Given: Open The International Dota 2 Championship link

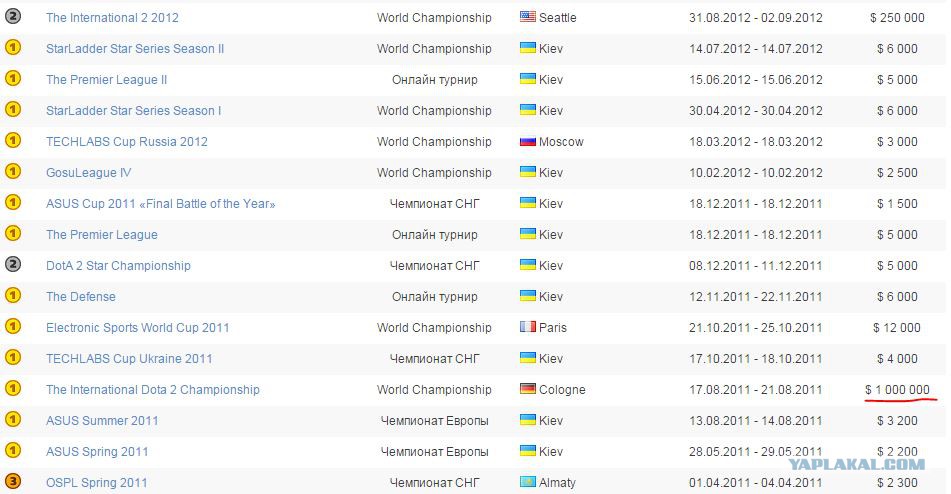Looking at the screenshot, I should 153,390.
